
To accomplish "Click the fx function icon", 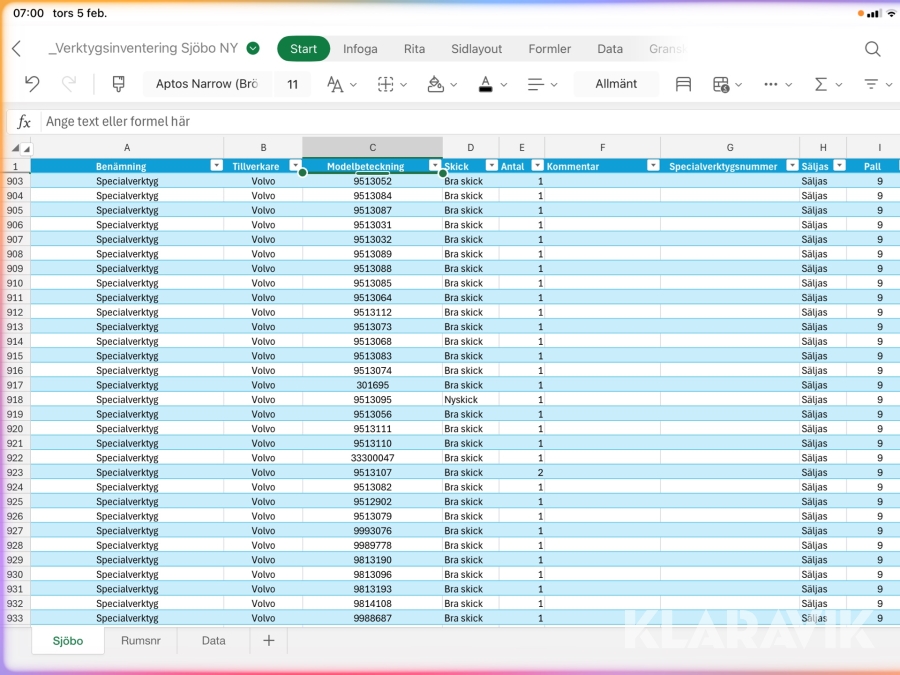I will 24,122.
